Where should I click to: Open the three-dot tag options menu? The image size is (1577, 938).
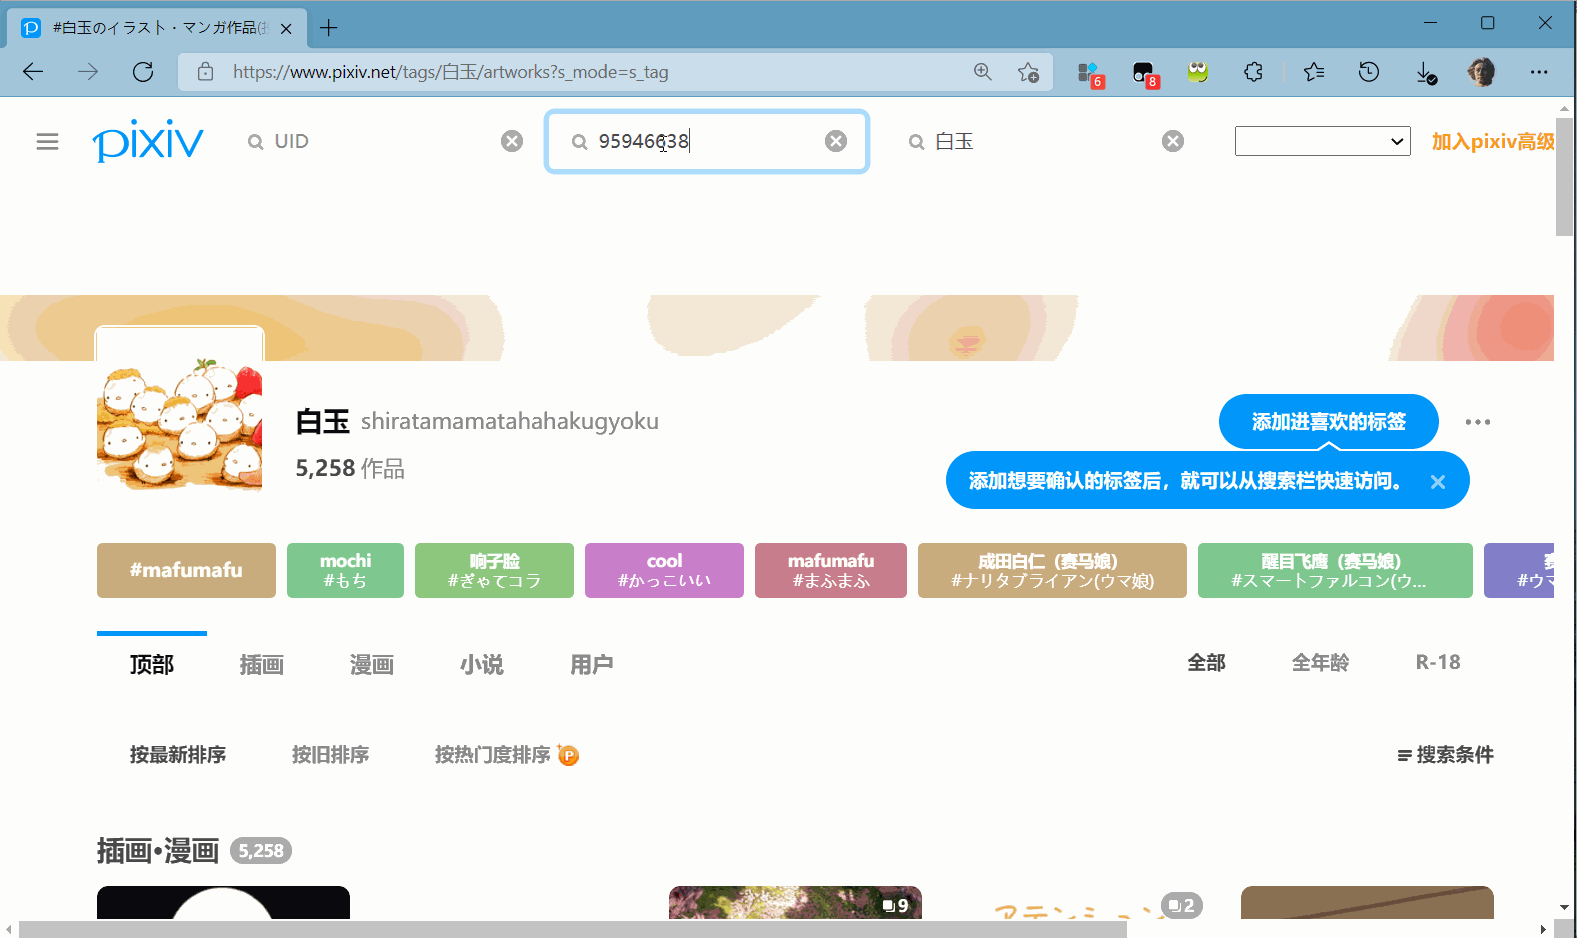[x=1477, y=422]
